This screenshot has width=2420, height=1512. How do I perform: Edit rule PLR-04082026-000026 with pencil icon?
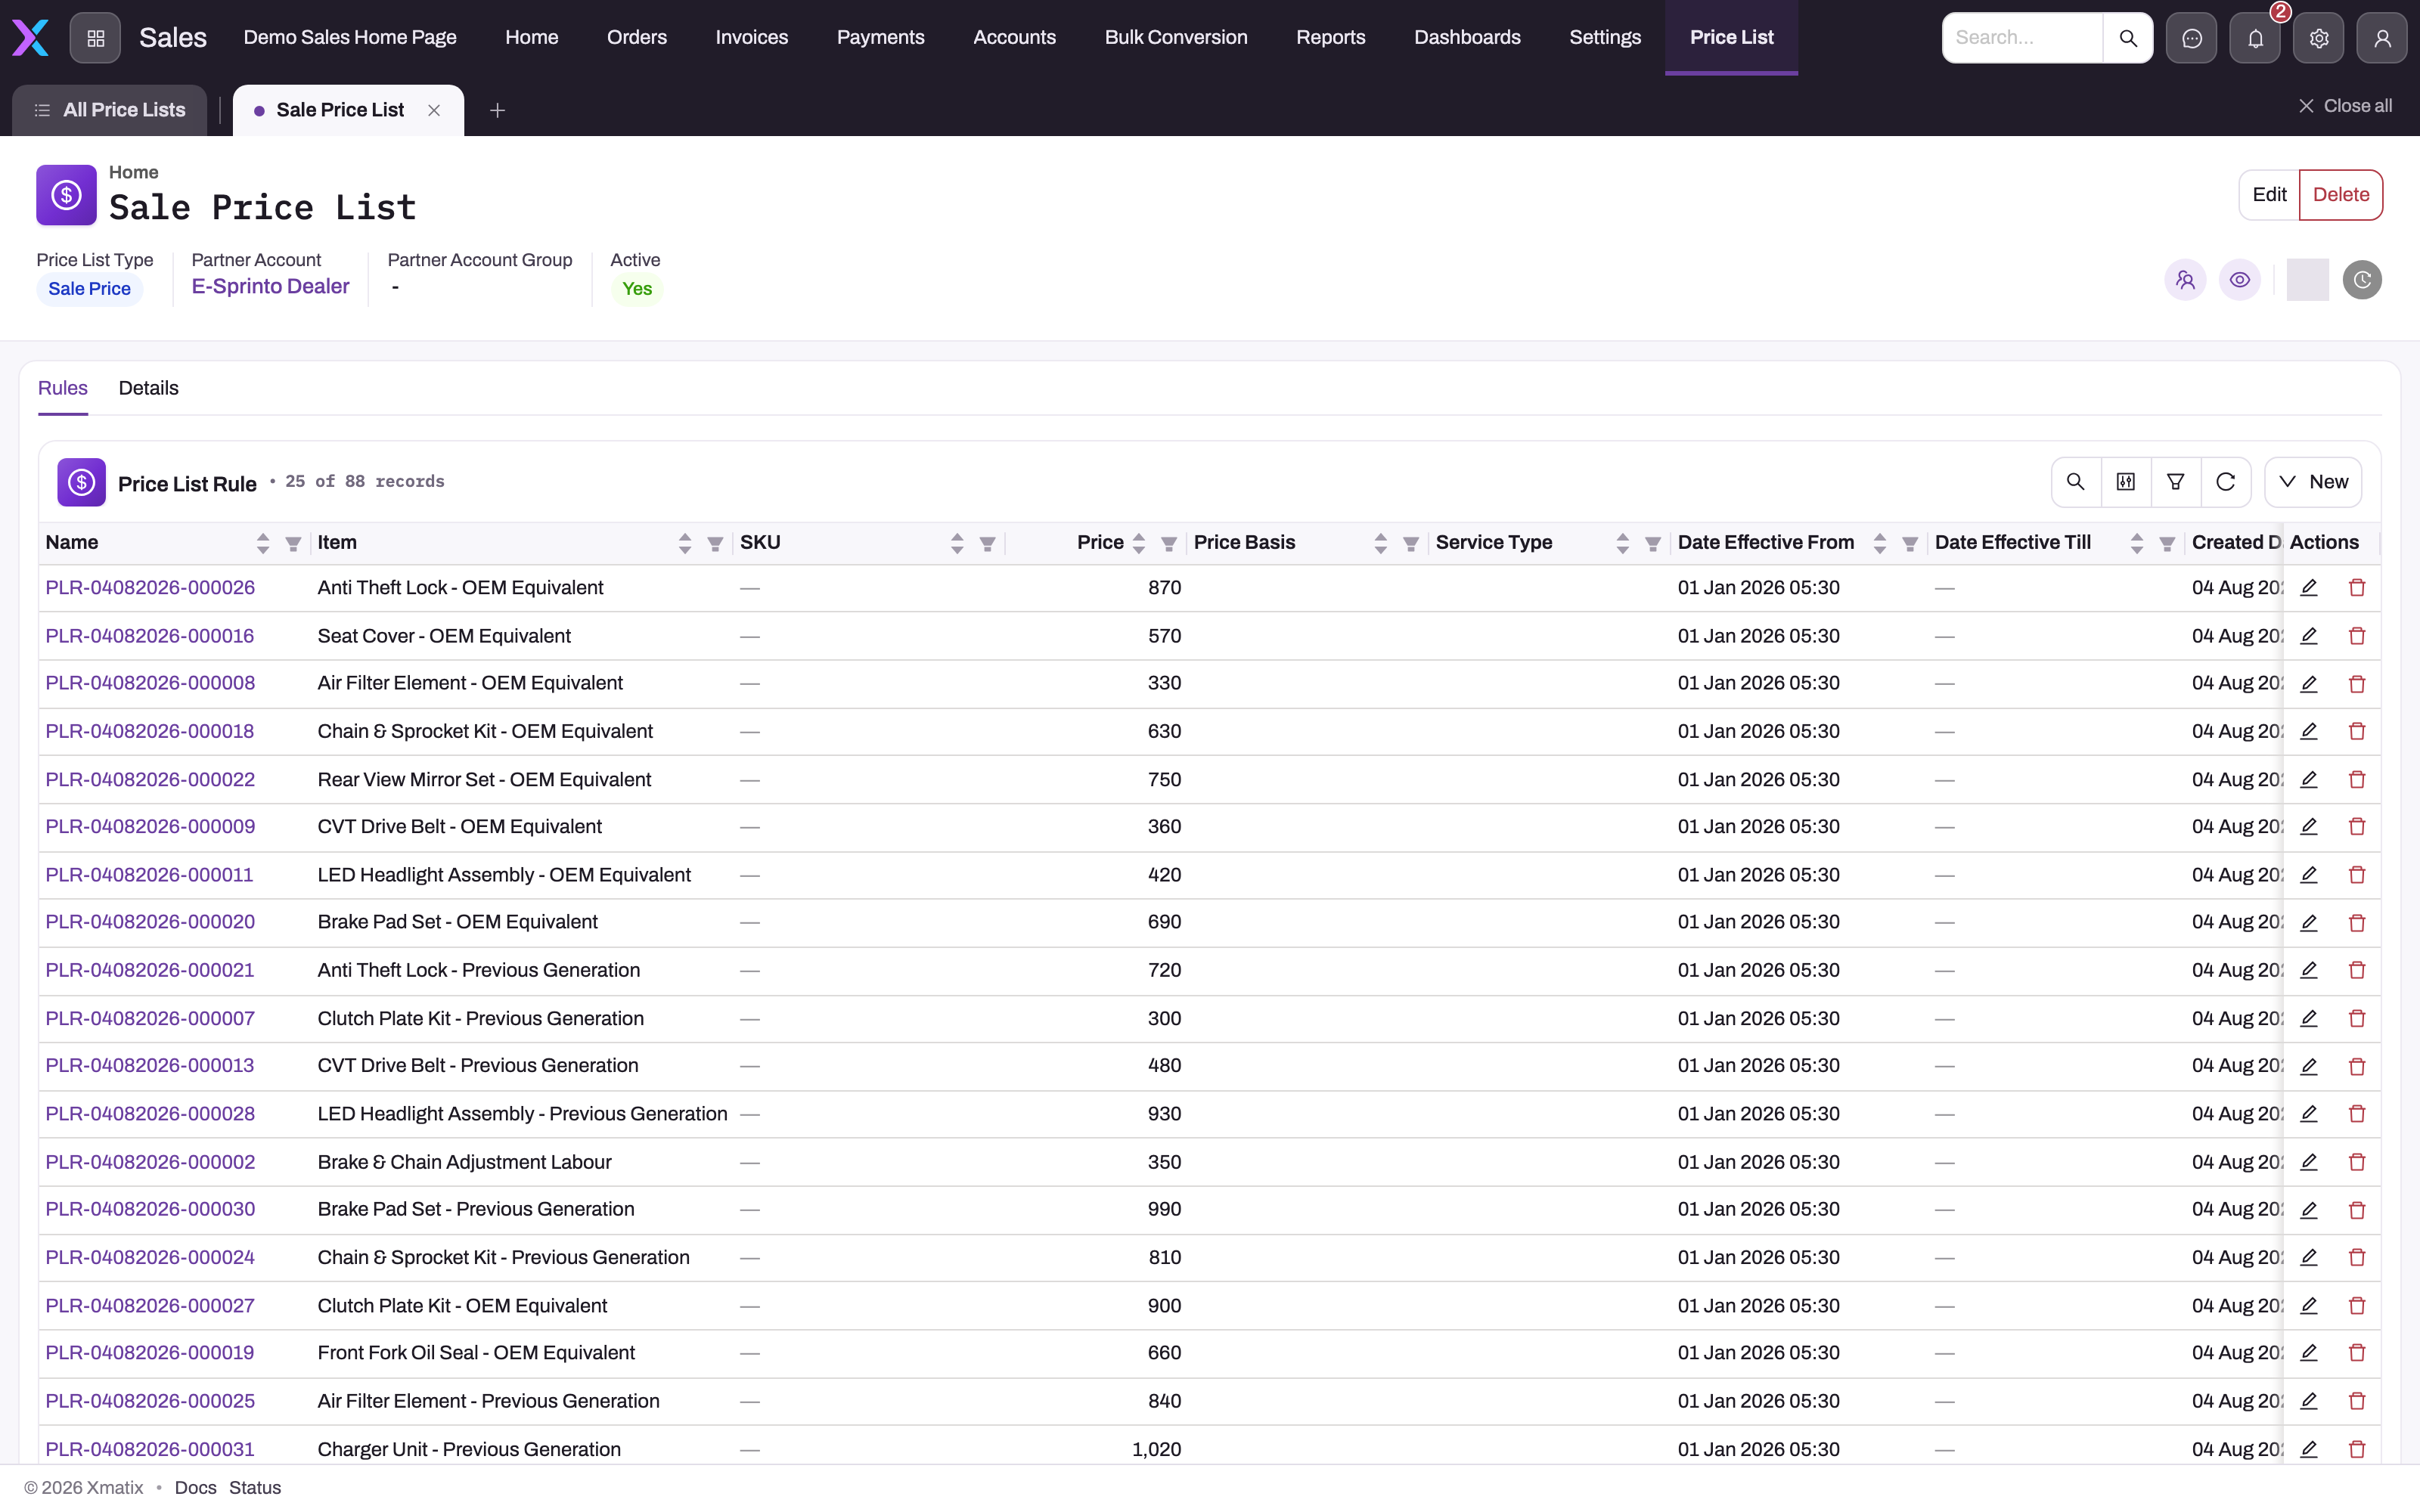click(x=2309, y=588)
